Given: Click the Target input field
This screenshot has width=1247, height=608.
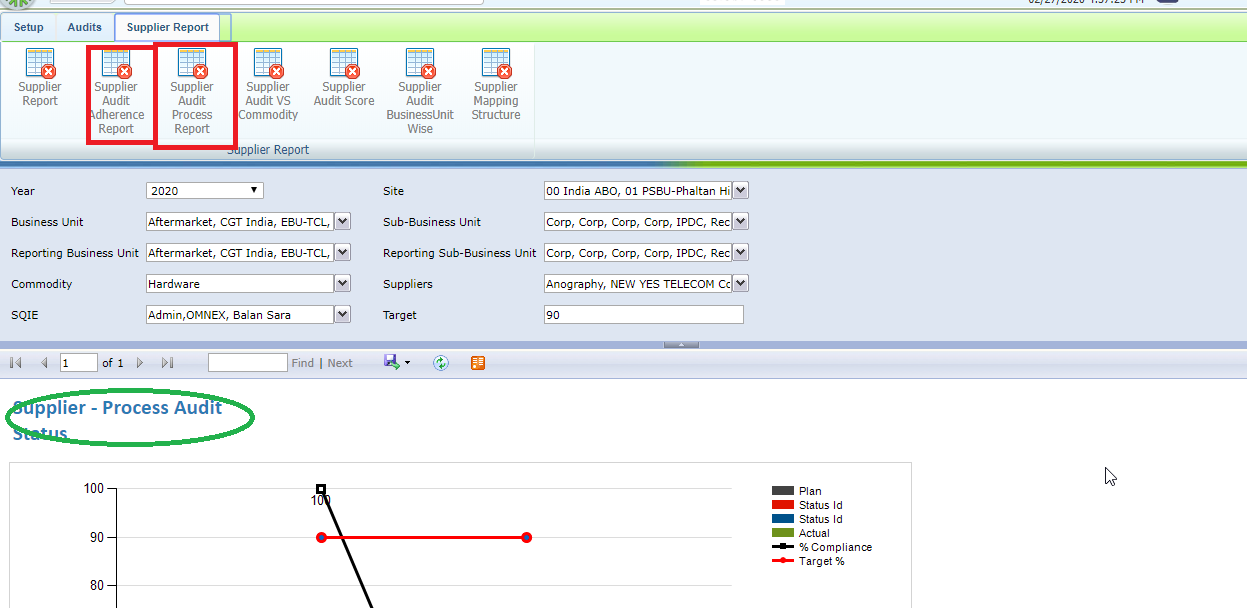Looking at the screenshot, I should click(x=644, y=315).
